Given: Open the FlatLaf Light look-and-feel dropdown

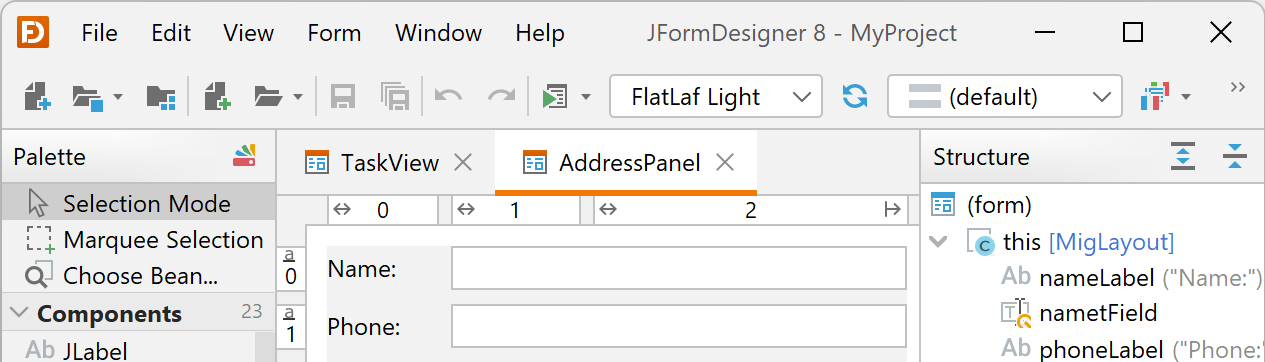Looking at the screenshot, I should 715,97.
